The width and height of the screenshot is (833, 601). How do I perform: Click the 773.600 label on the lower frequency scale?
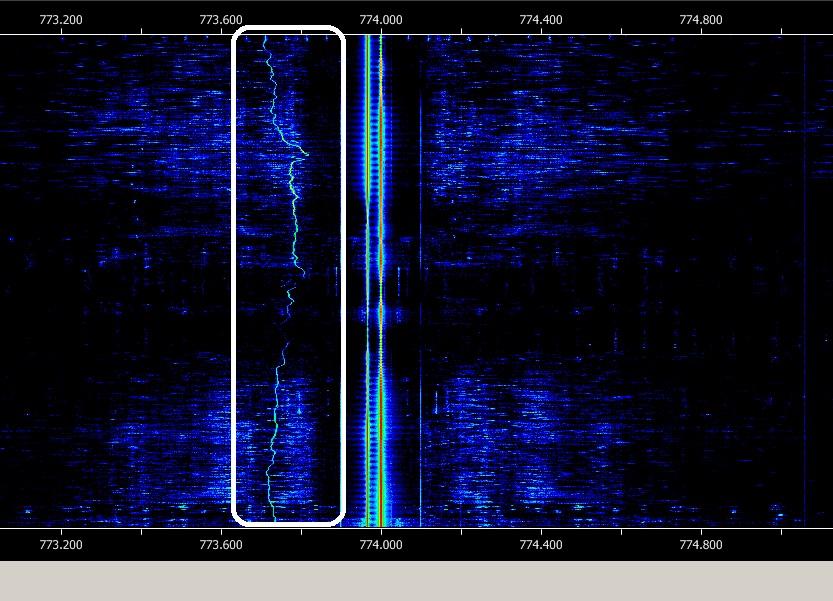click(220, 545)
